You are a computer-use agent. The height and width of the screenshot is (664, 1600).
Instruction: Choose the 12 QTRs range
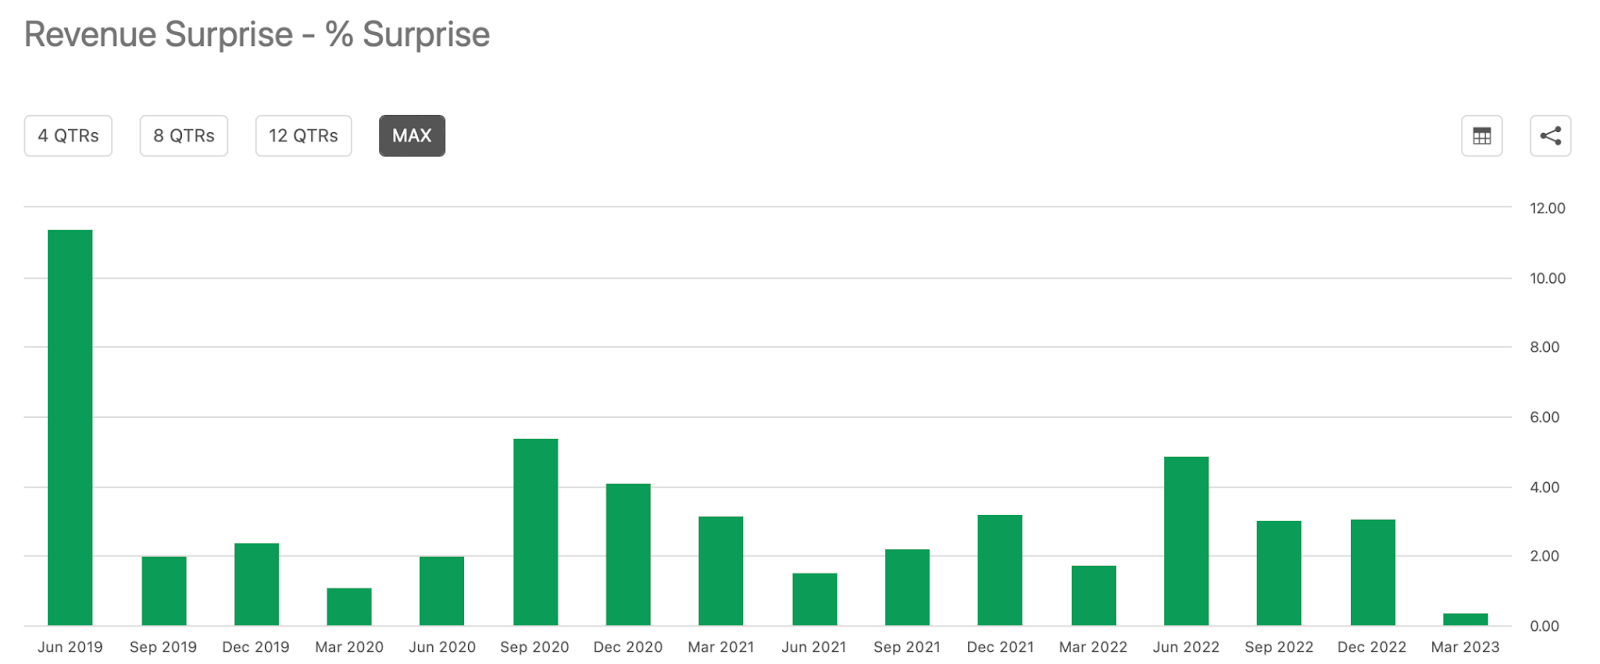pos(303,136)
